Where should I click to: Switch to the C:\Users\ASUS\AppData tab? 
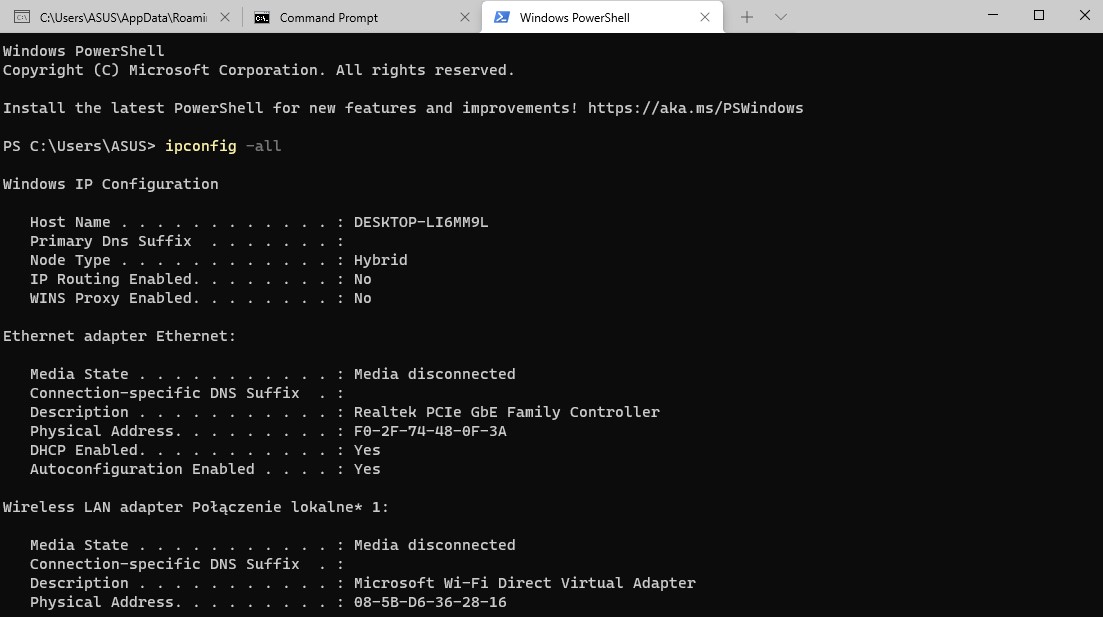tap(118, 17)
